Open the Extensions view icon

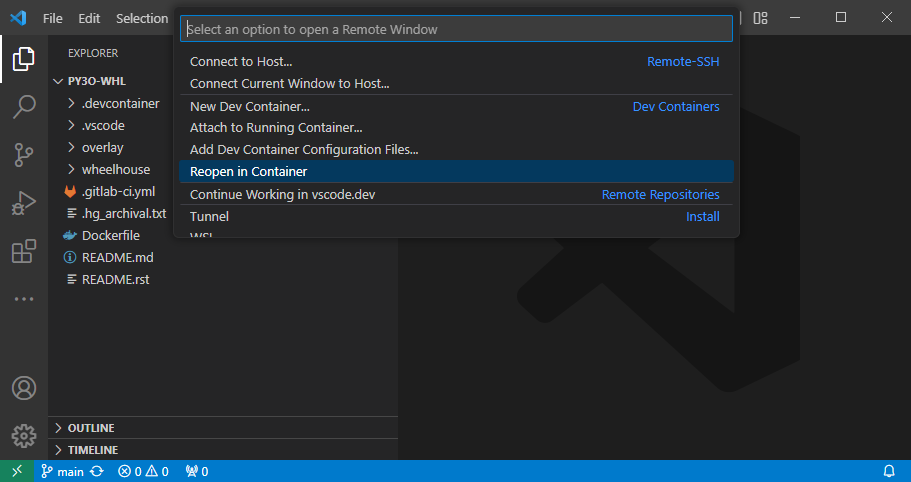click(24, 251)
